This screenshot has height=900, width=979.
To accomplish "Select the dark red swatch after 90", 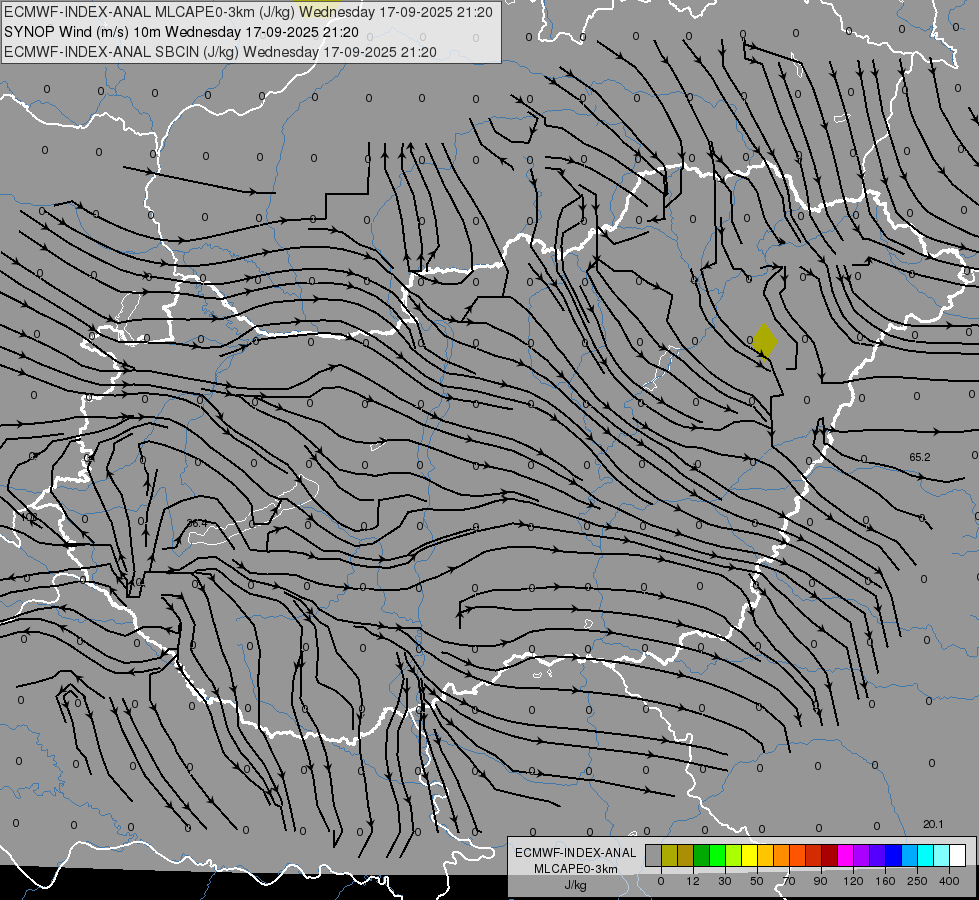I will (x=829, y=856).
